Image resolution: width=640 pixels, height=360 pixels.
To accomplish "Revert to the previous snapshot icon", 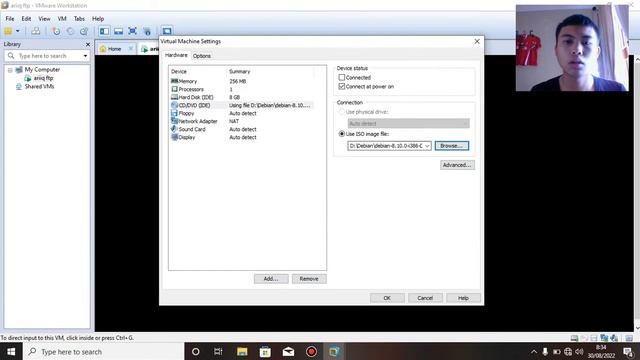I will click(x=70, y=31).
